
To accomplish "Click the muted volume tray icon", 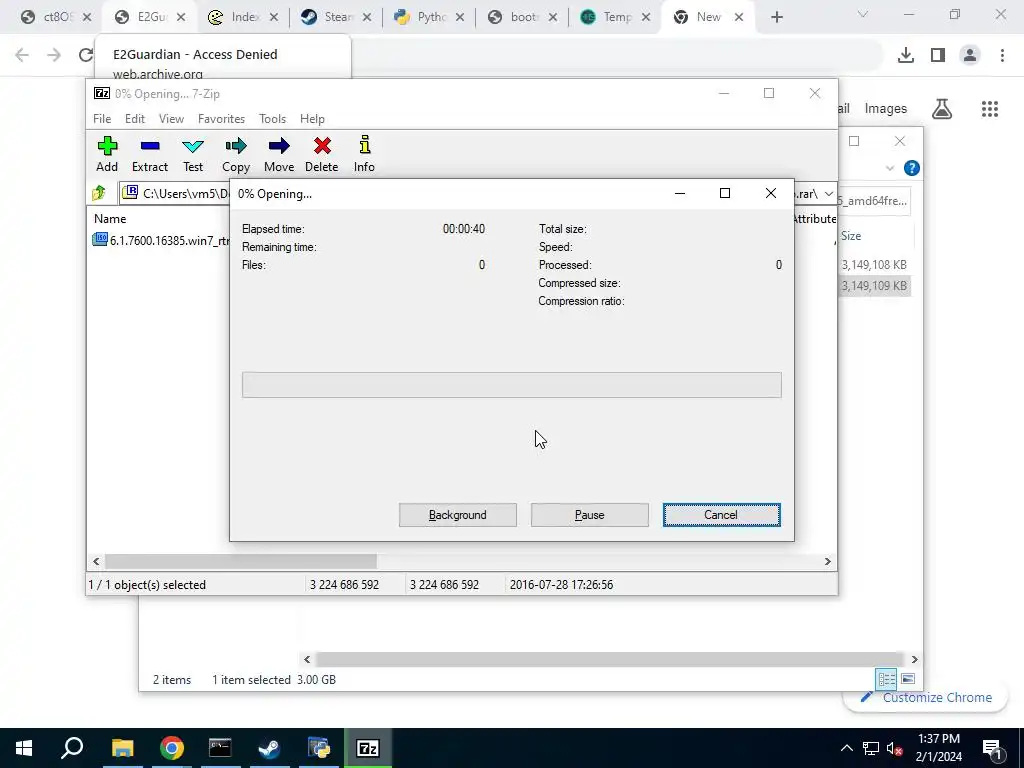I will tap(895, 748).
